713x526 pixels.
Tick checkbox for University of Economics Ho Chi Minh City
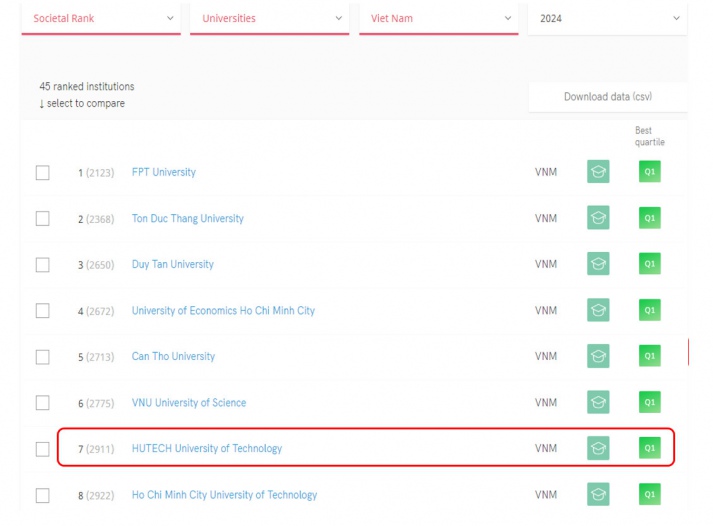click(43, 311)
